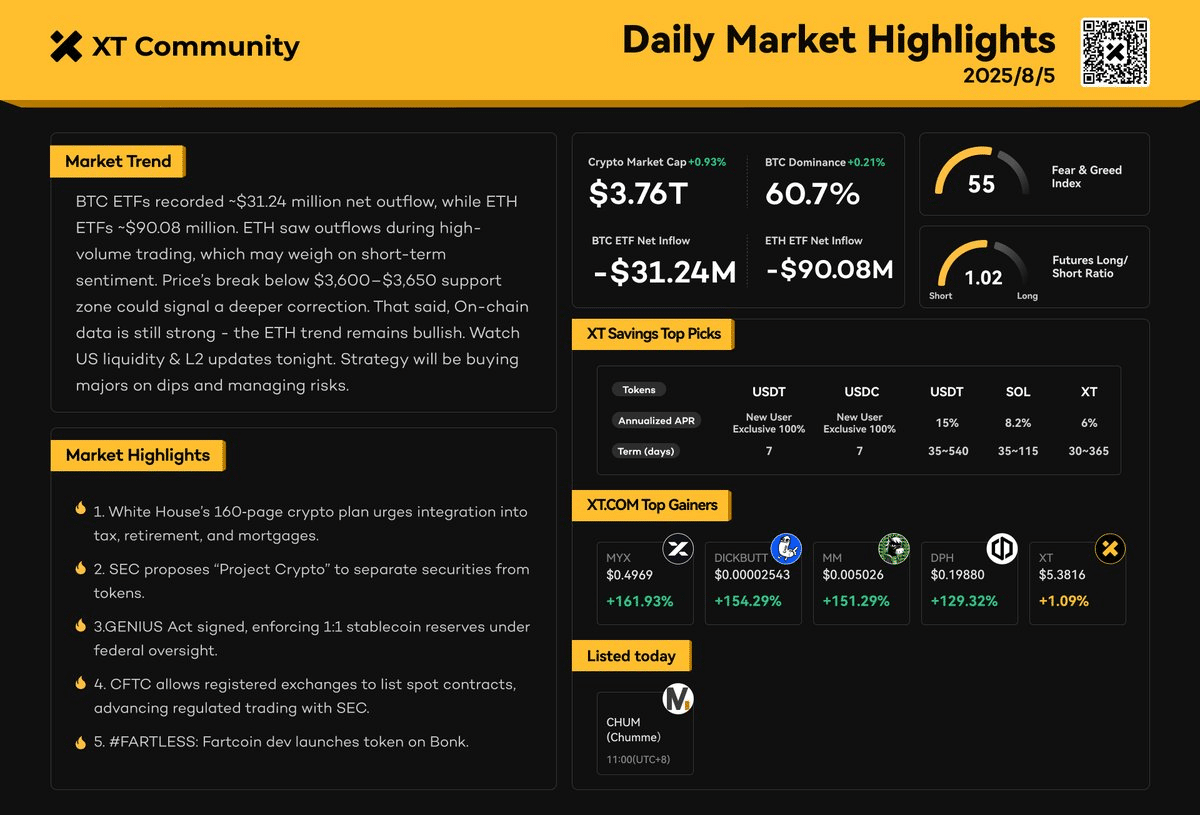Click the DICKBUTT token icon
This screenshot has width=1200, height=815.
tap(786, 549)
